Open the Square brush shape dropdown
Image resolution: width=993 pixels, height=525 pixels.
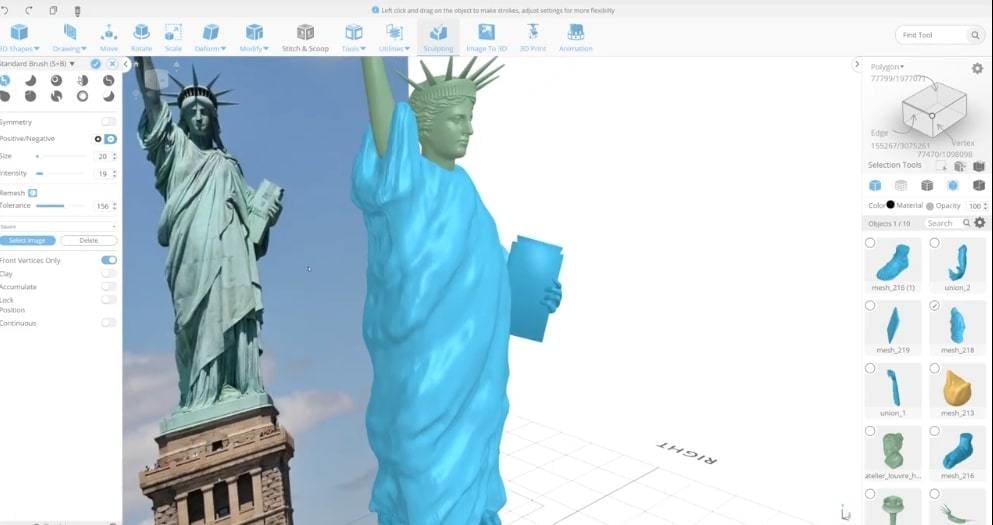pos(58,226)
